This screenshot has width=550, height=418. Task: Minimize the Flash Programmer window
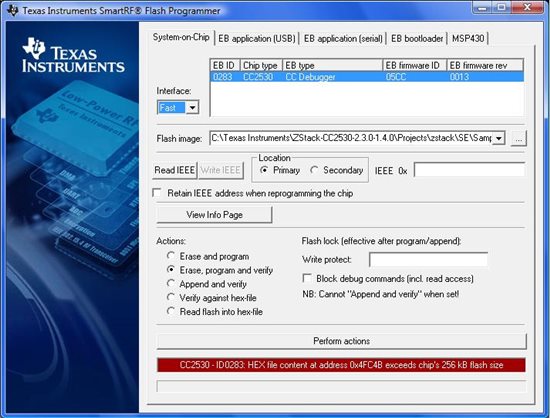482,8
